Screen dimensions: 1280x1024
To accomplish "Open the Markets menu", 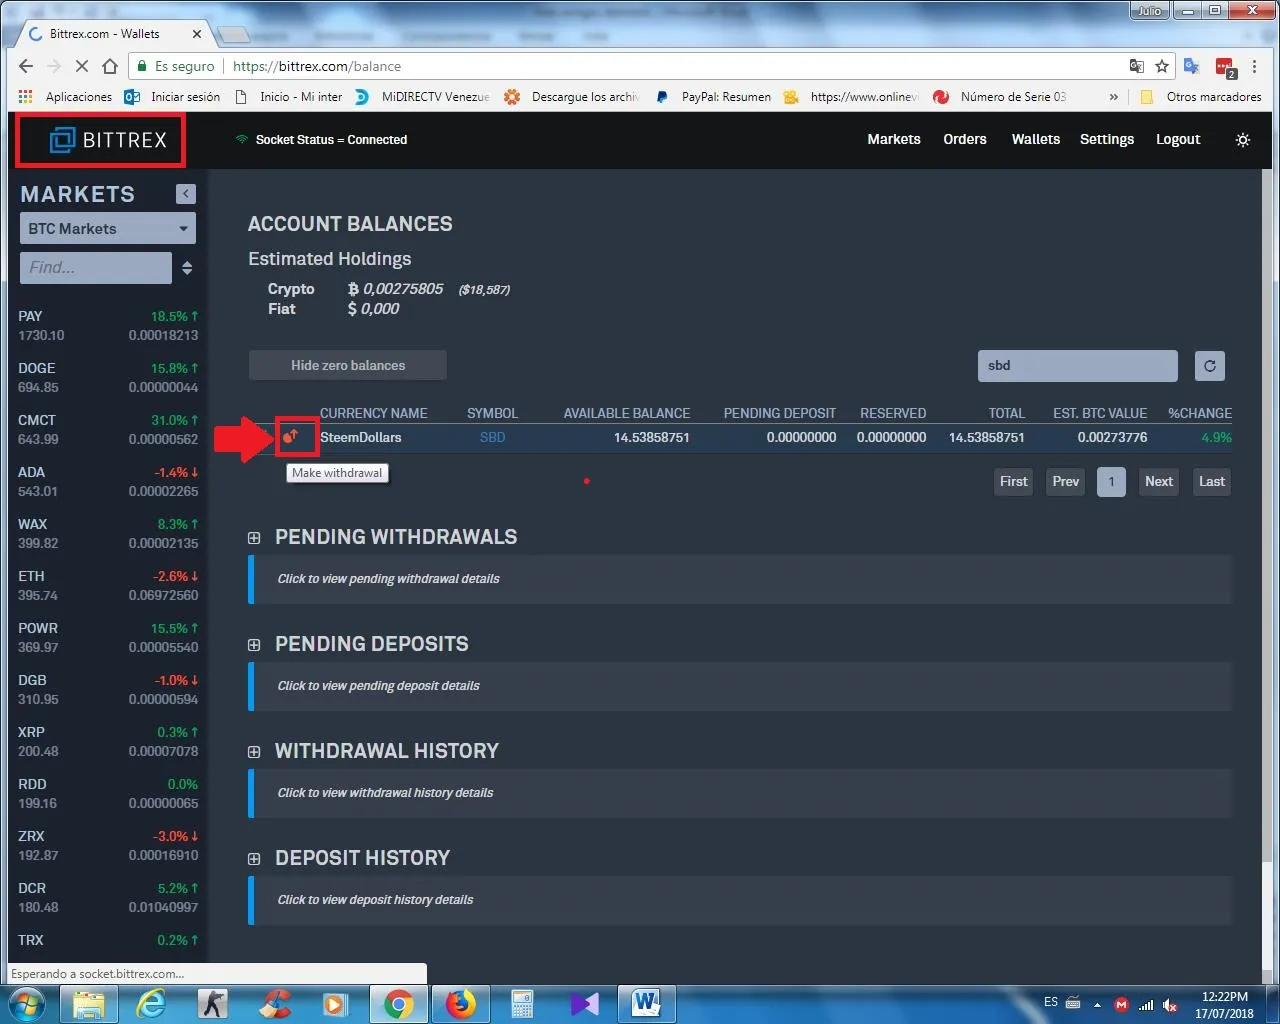I will click(x=894, y=140).
